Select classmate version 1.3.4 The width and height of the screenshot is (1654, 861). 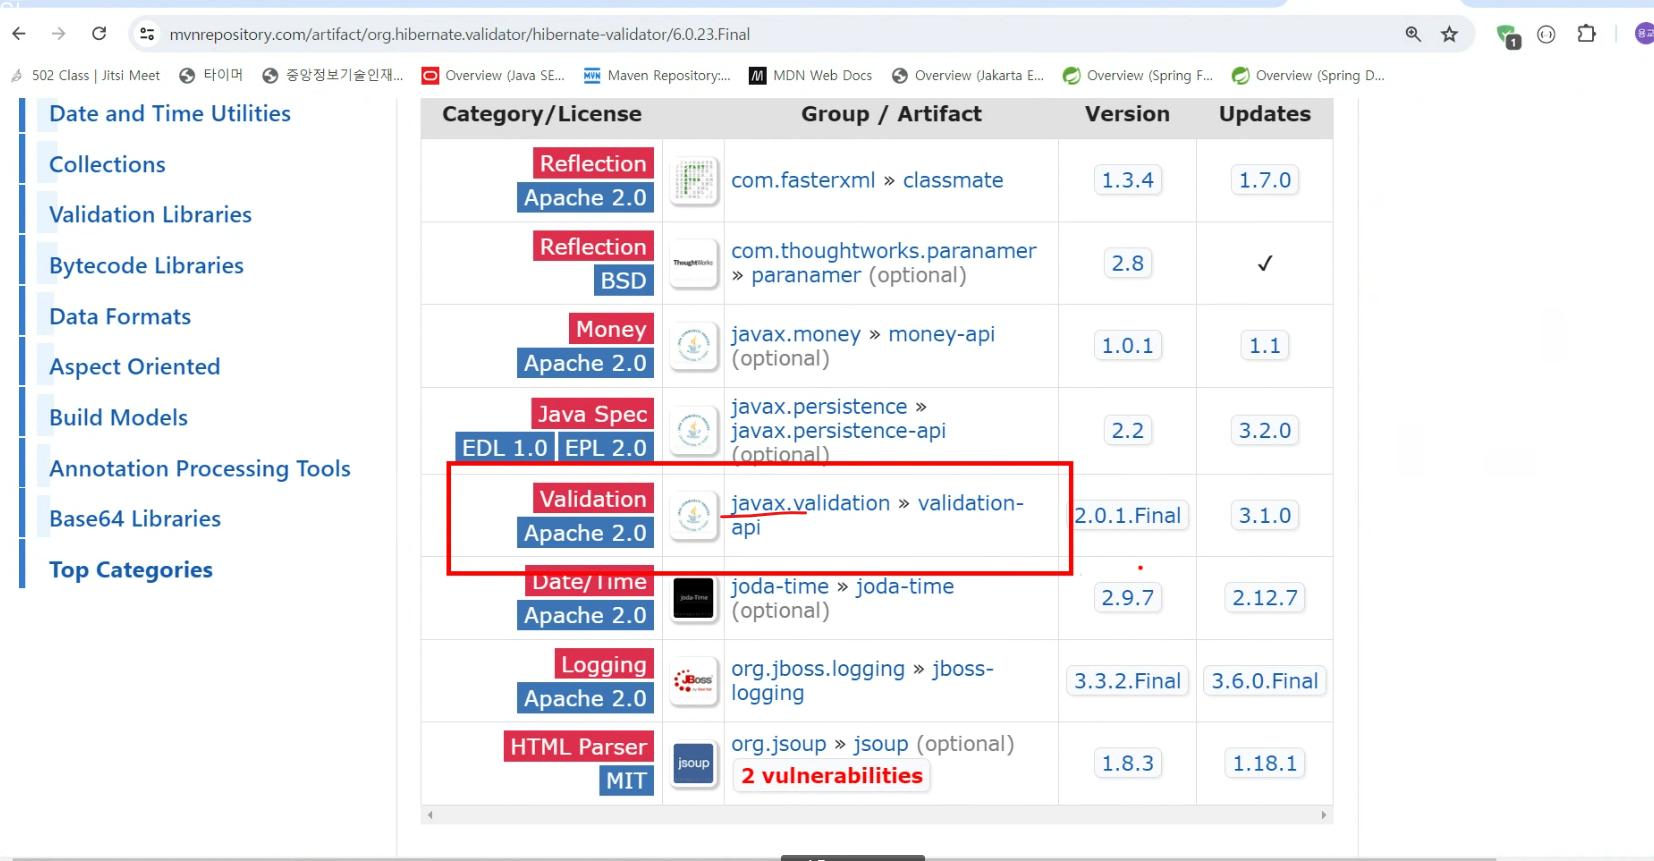click(1127, 180)
